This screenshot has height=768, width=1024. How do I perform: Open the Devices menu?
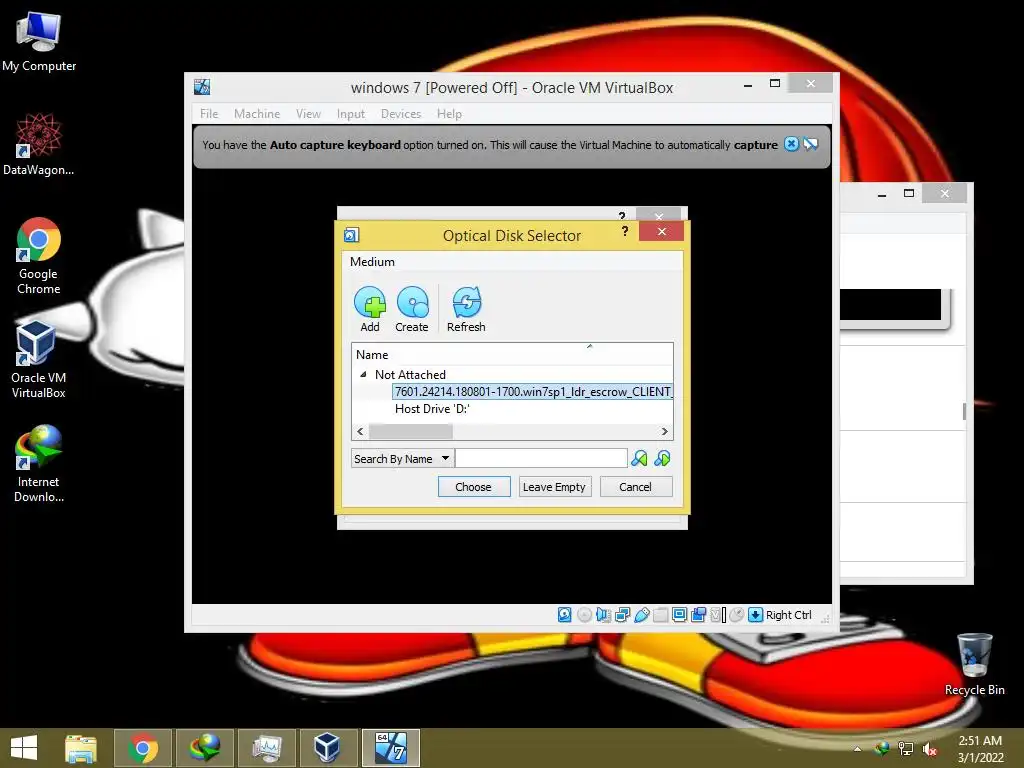401,114
